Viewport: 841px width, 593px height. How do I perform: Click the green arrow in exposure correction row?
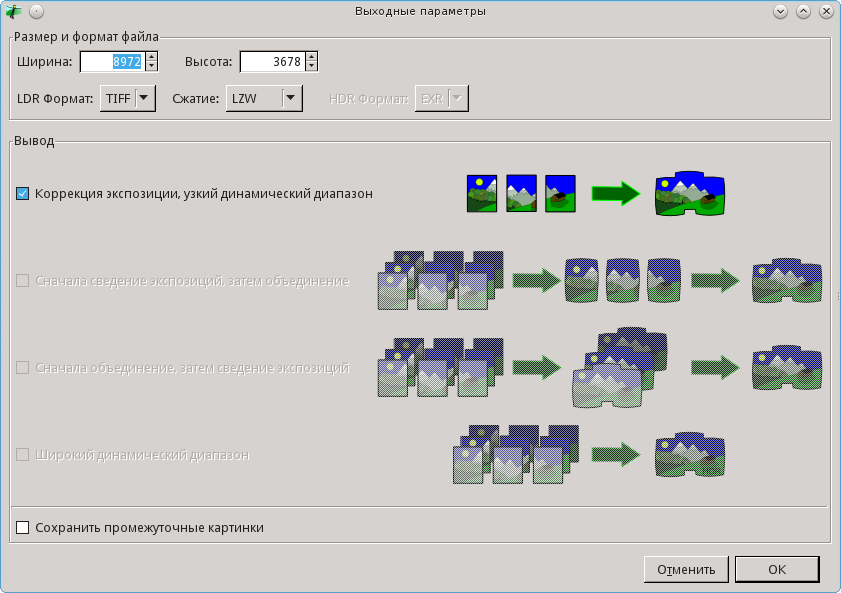click(x=616, y=194)
